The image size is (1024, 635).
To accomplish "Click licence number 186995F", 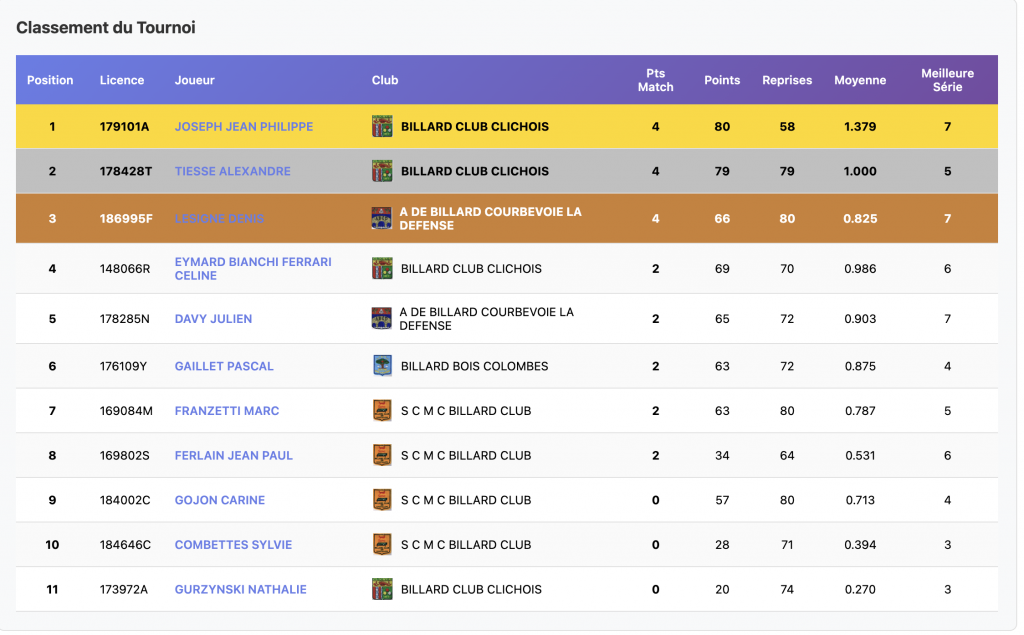I will [x=126, y=219].
